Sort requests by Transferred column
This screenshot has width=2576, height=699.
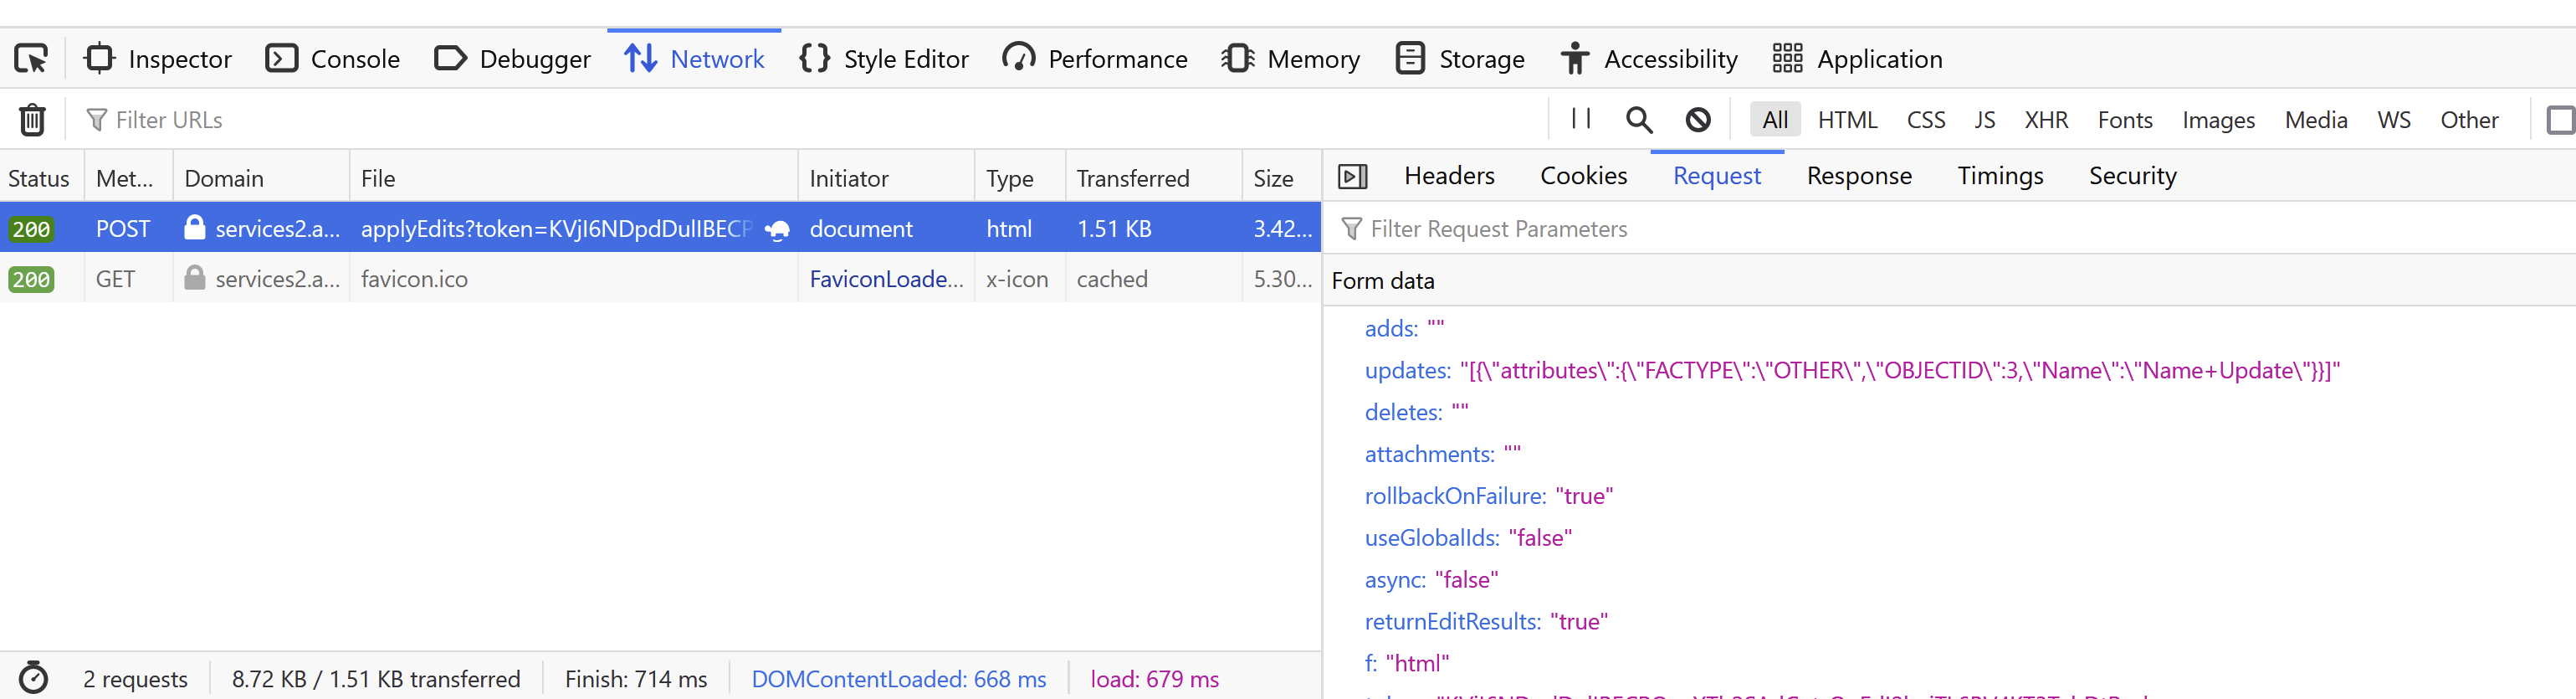tap(1132, 179)
